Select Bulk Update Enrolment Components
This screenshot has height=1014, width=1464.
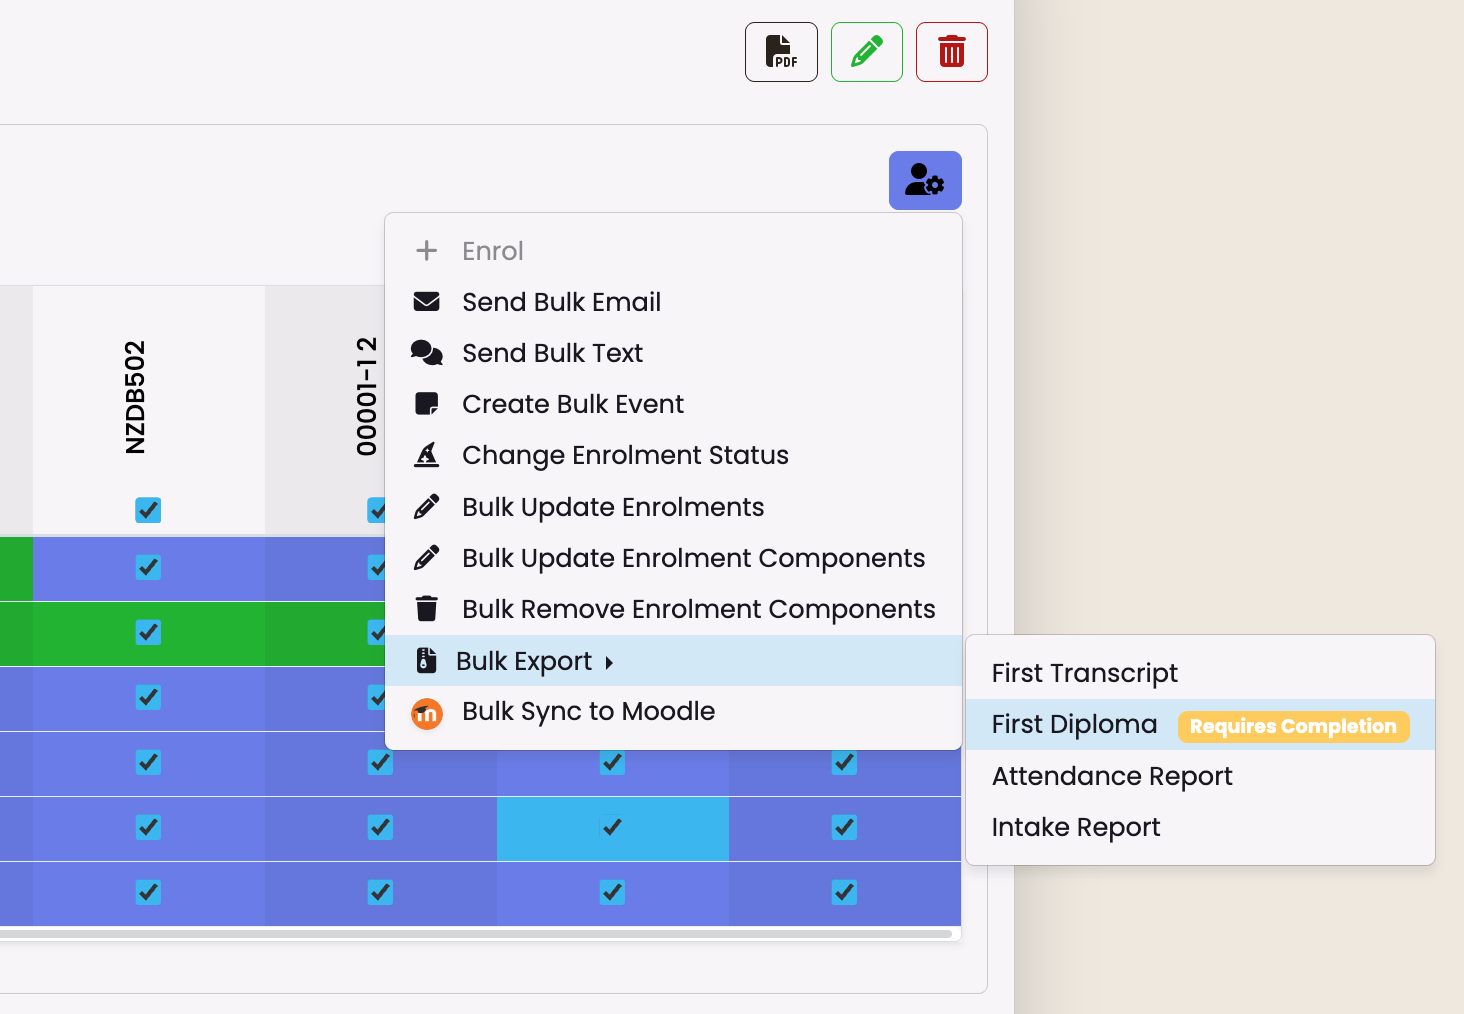click(673, 557)
